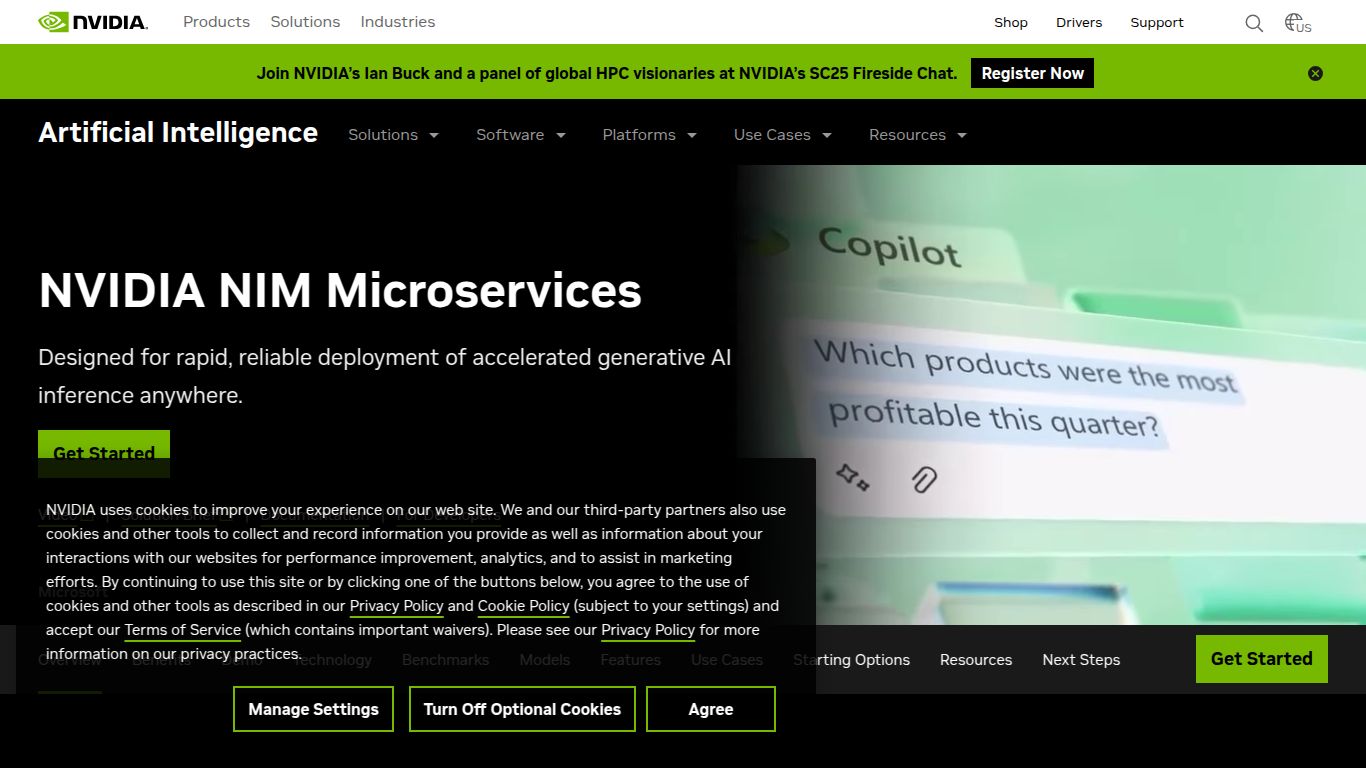
Task: Click the Get Started button
Action: pyautogui.click(x=1261, y=659)
